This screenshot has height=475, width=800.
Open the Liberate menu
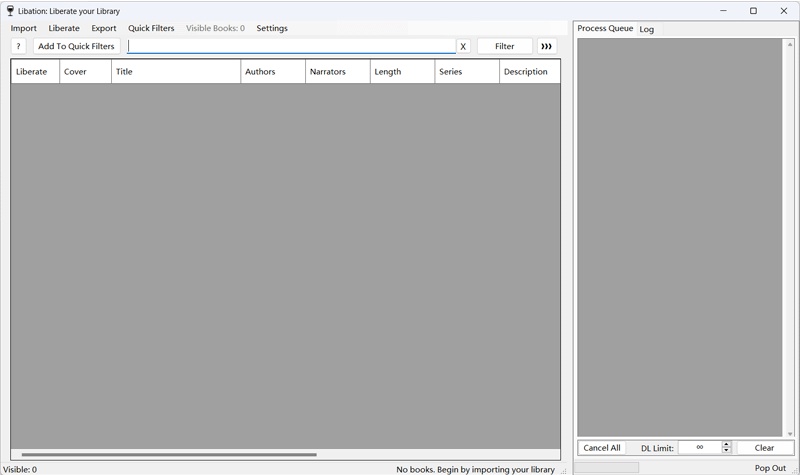(64, 28)
